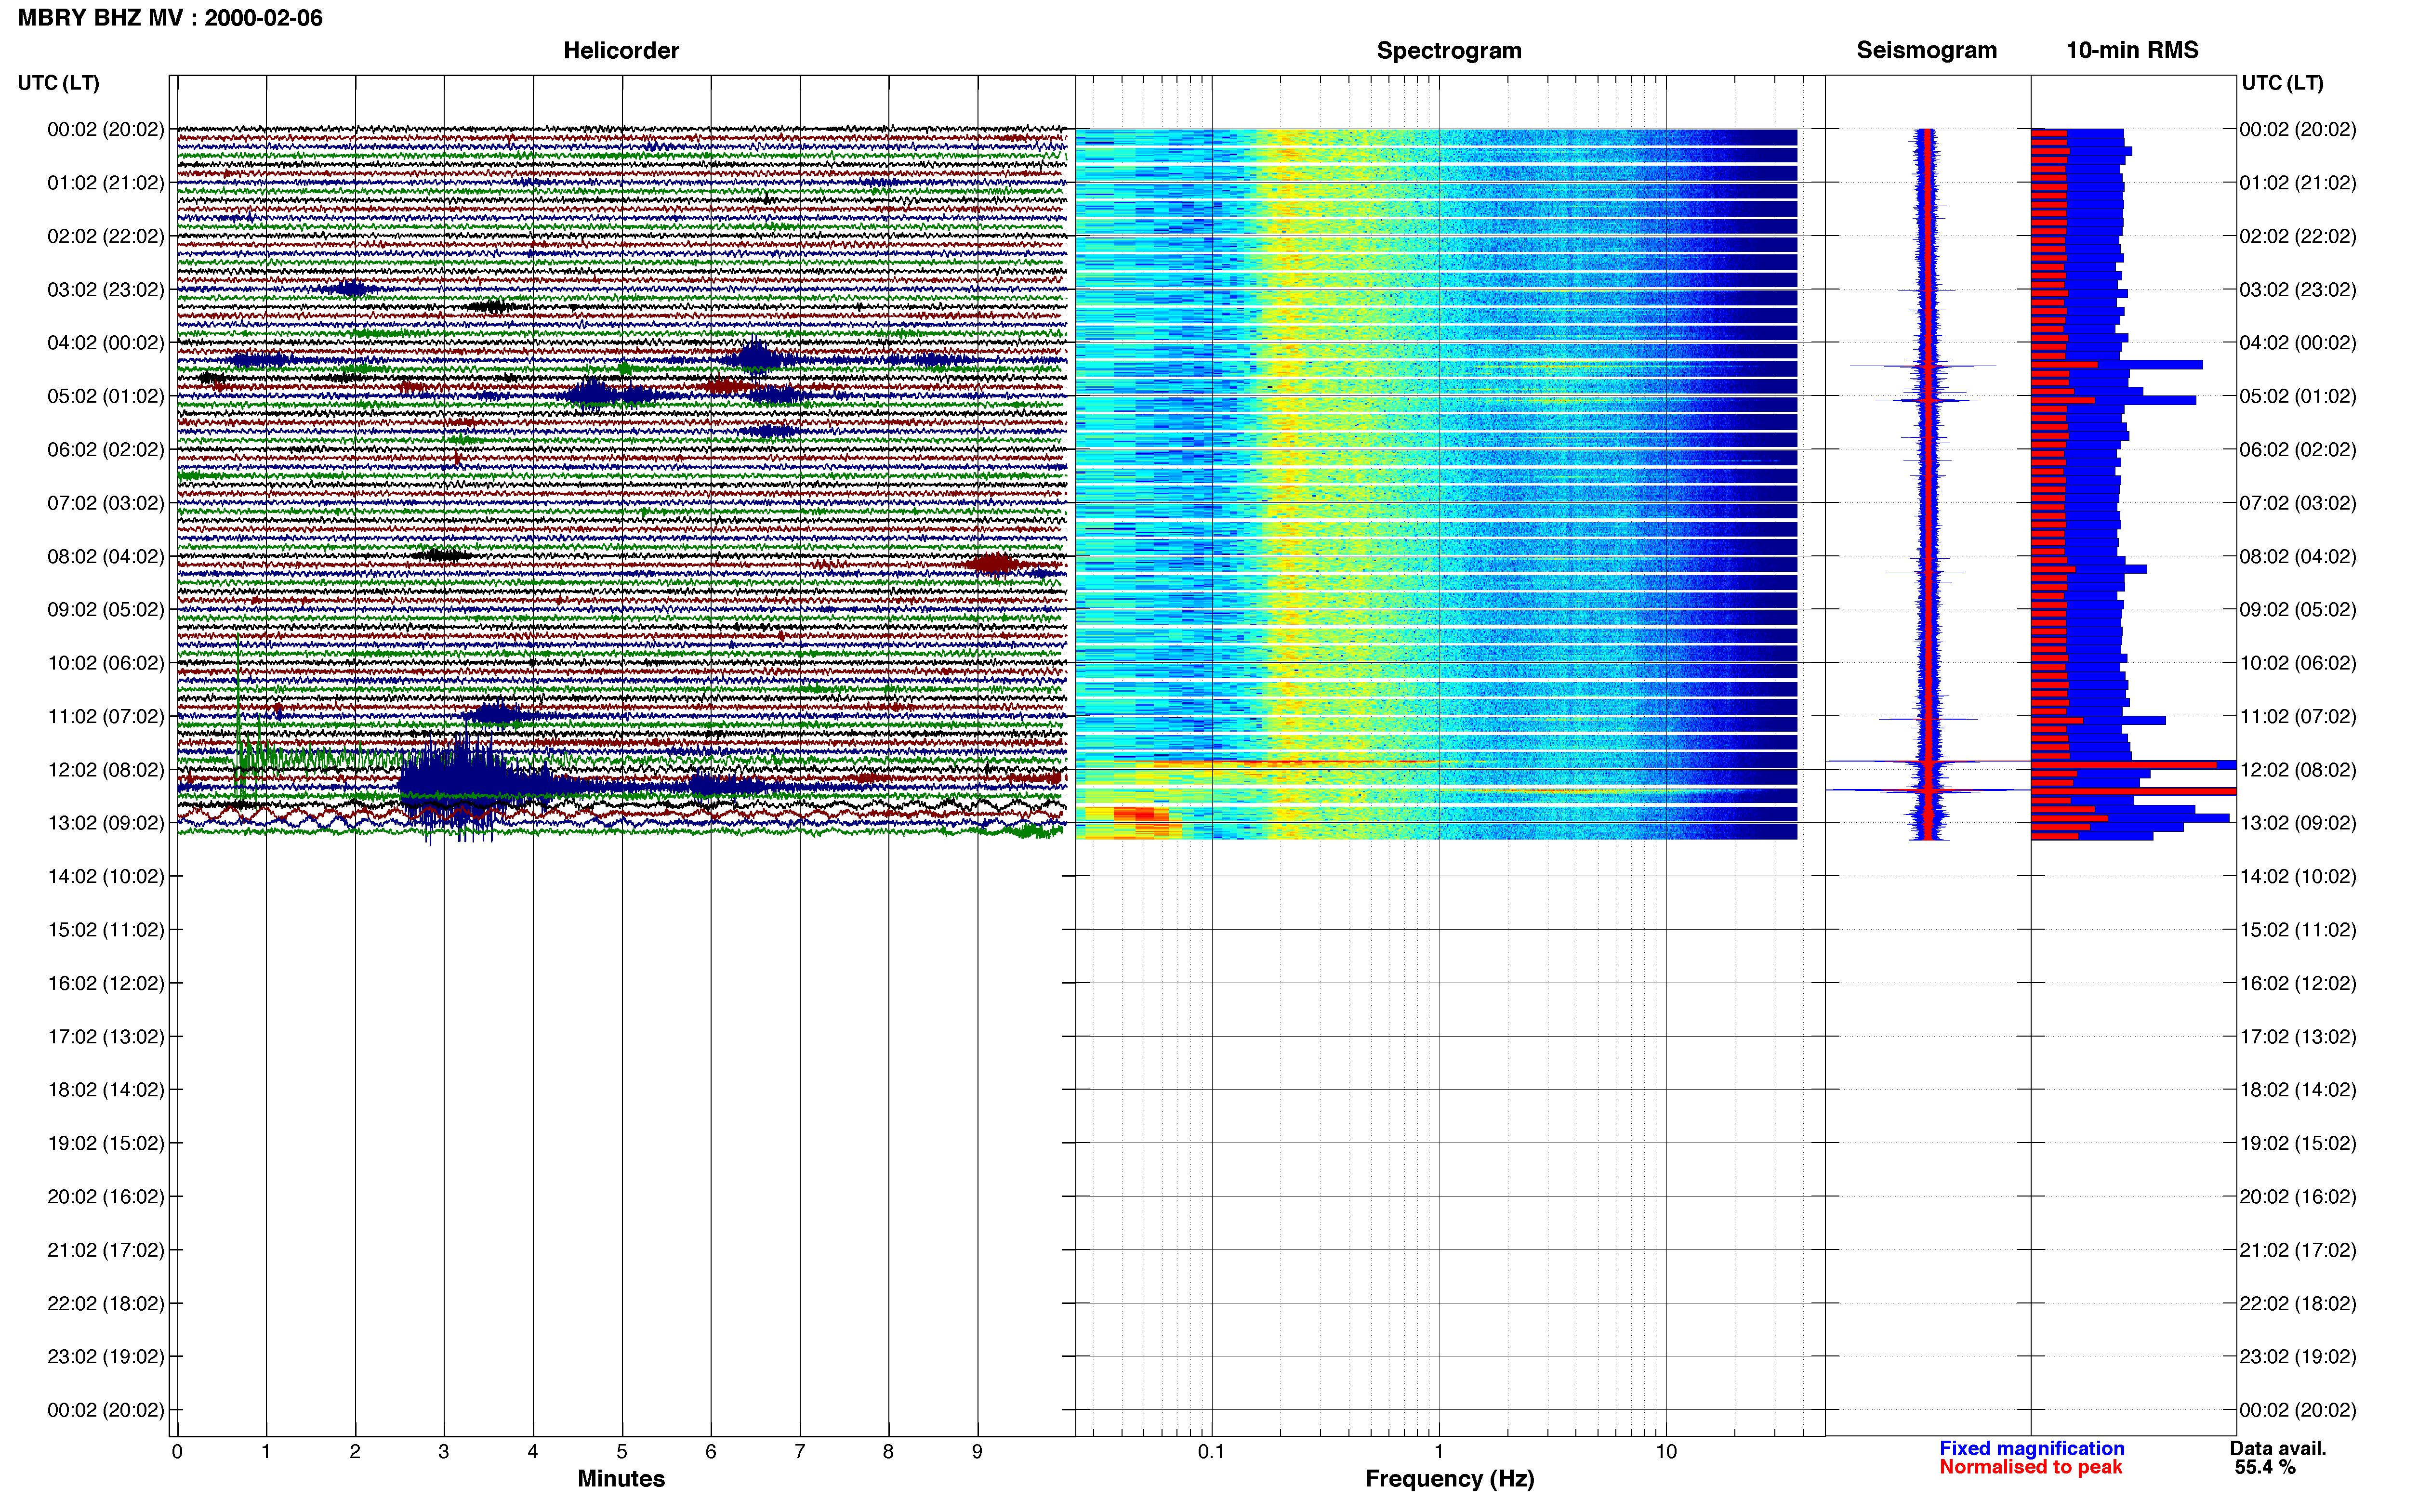Image resolution: width=2418 pixels, height=1512 pixels.
Task: Click left time label '15:02 (11:02)'
Action: 105,930
